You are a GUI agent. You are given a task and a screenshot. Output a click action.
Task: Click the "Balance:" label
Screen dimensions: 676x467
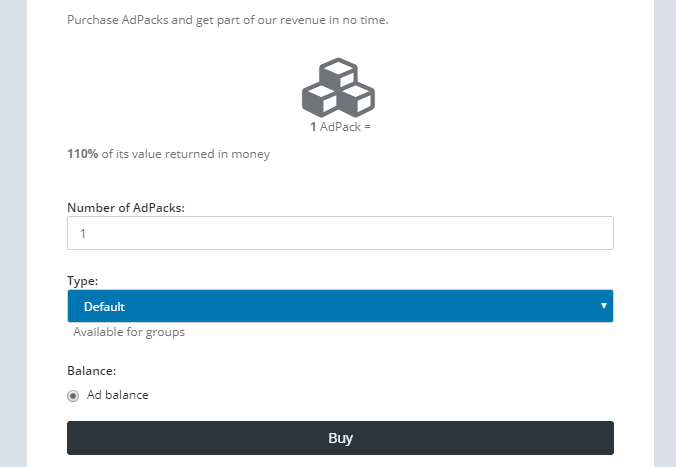point(91,371)
